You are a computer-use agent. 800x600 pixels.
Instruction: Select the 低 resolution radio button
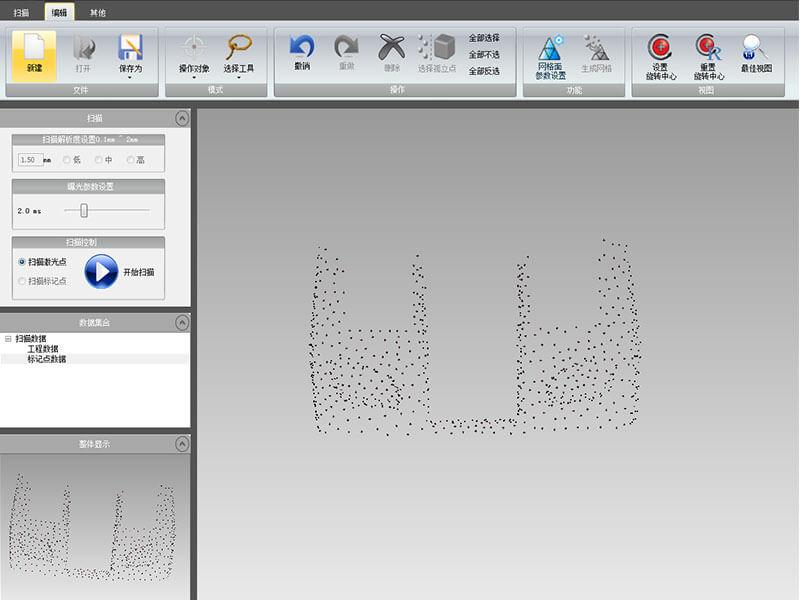(x=67, y=160)
